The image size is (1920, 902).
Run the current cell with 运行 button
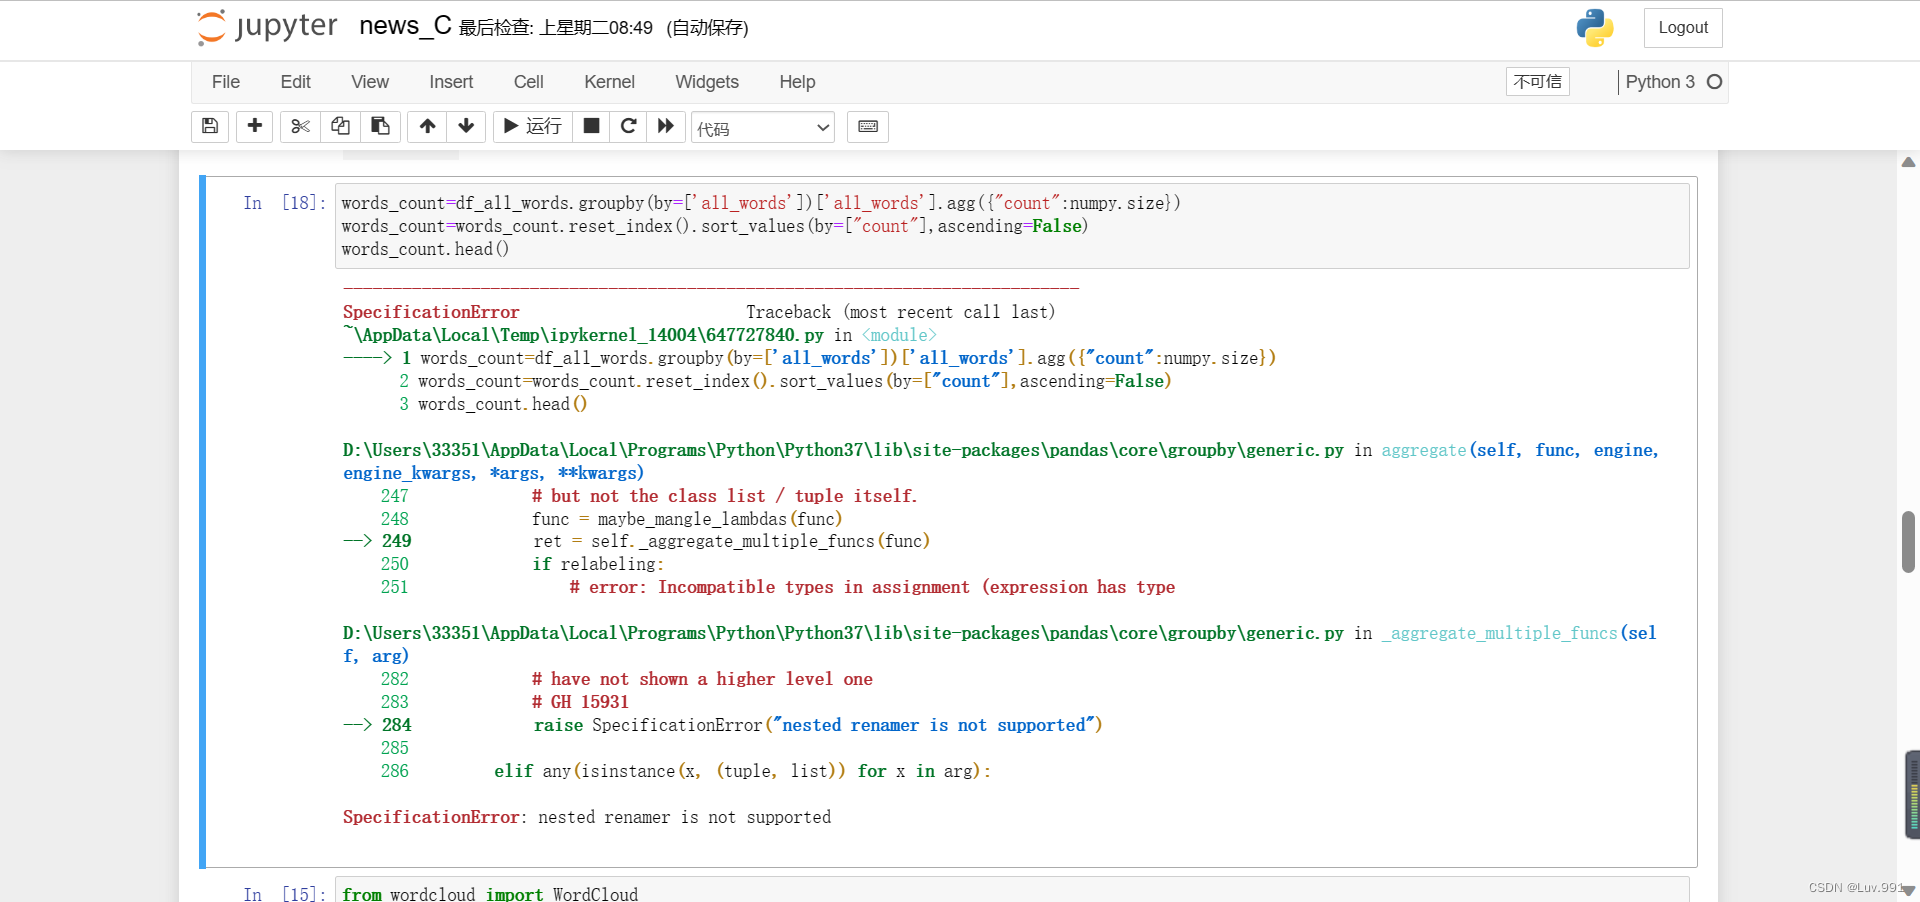531,127
